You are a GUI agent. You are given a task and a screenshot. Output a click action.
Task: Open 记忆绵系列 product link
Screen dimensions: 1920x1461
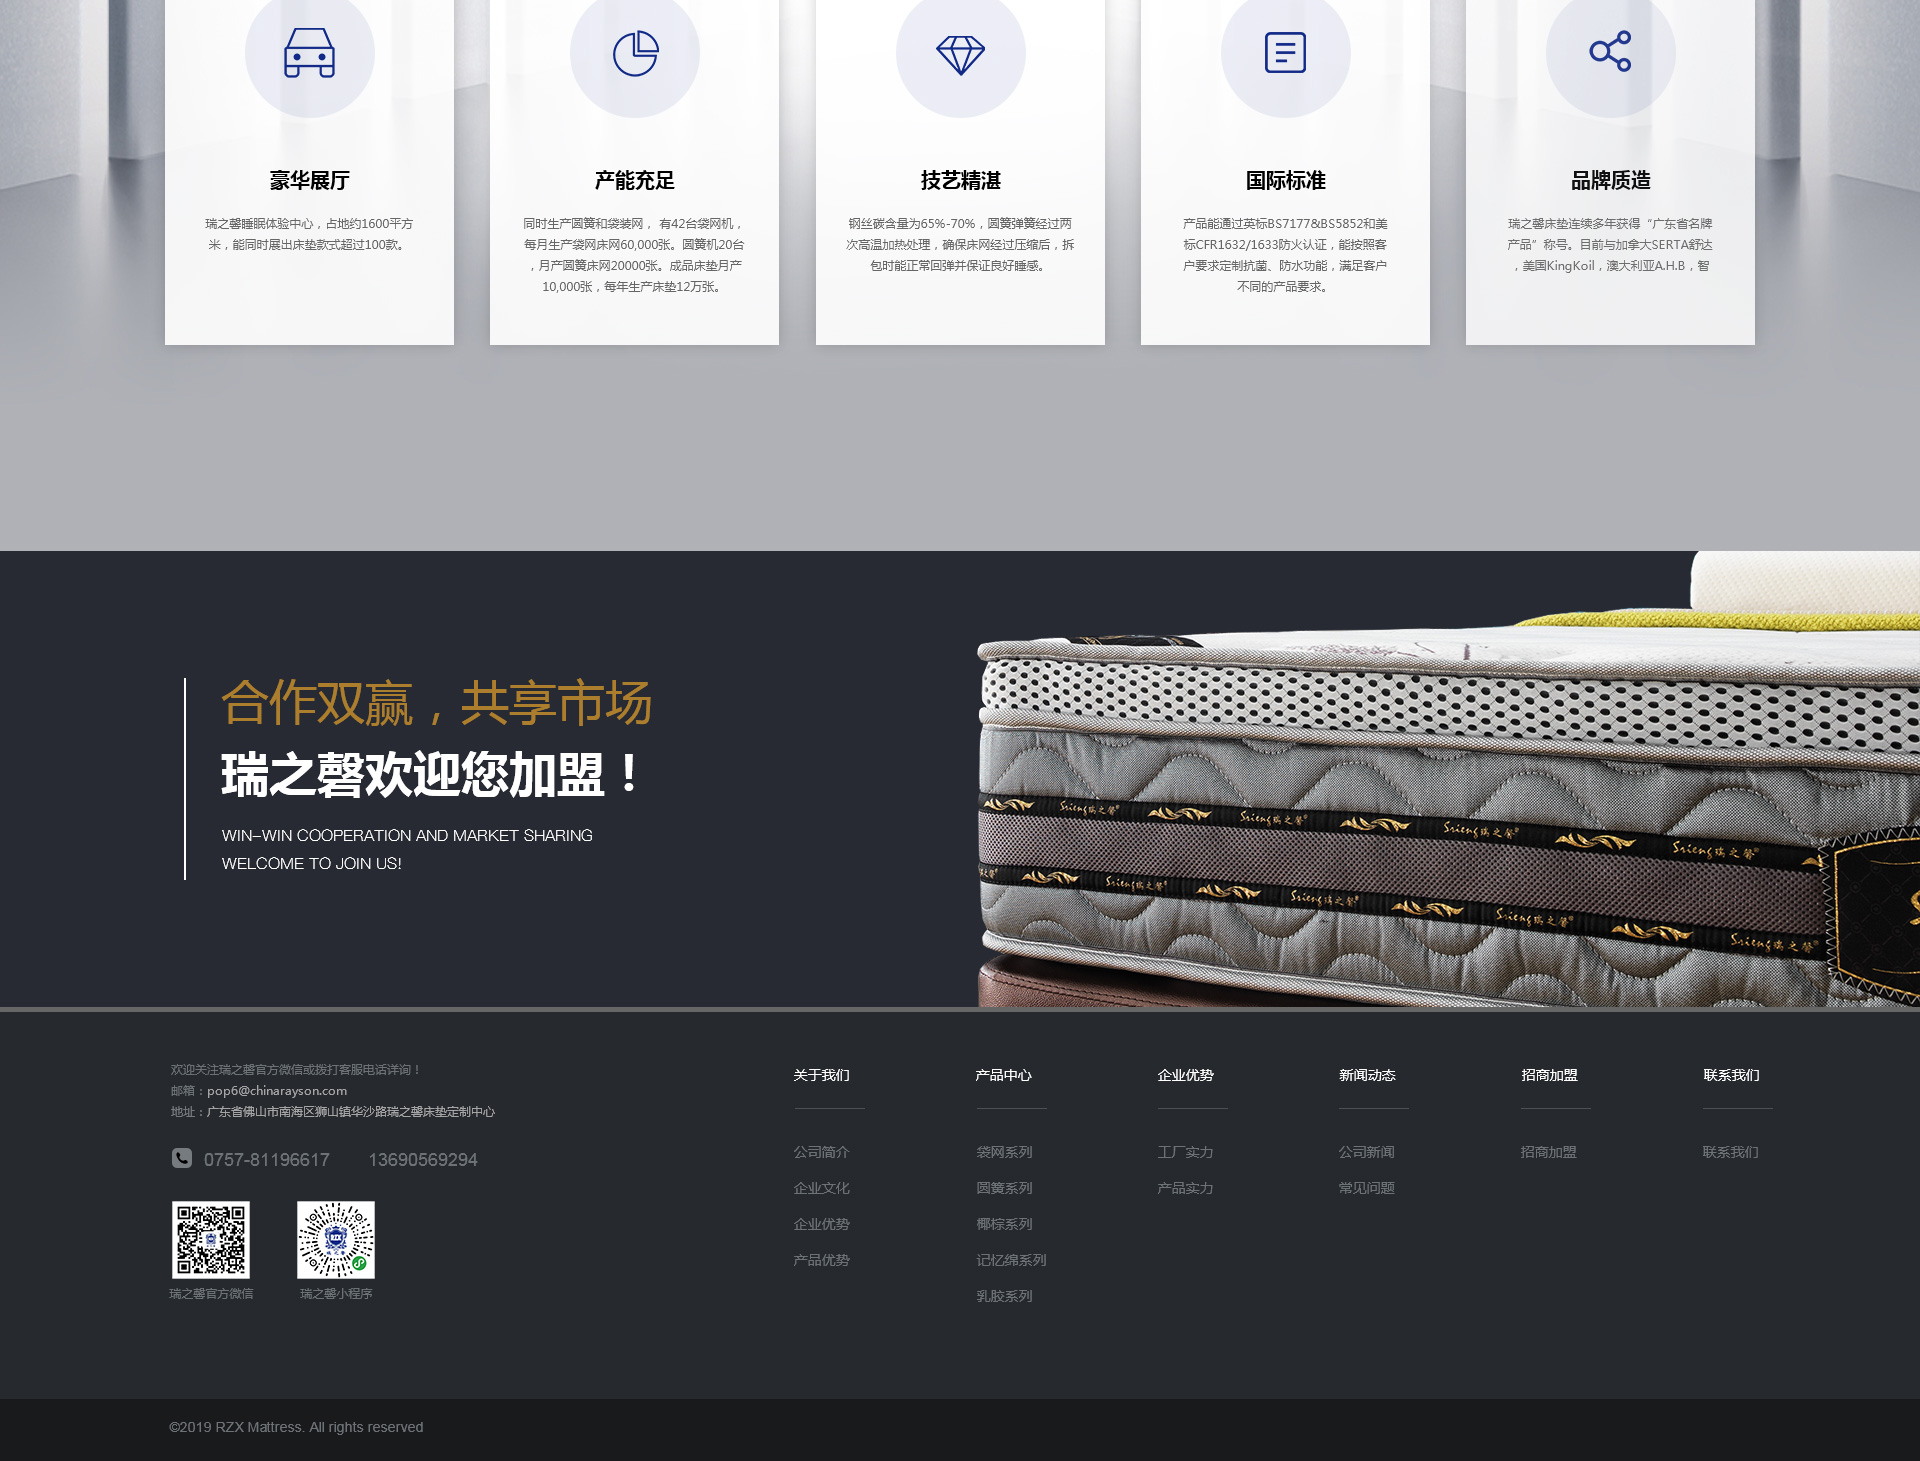pos(1011,1260)
